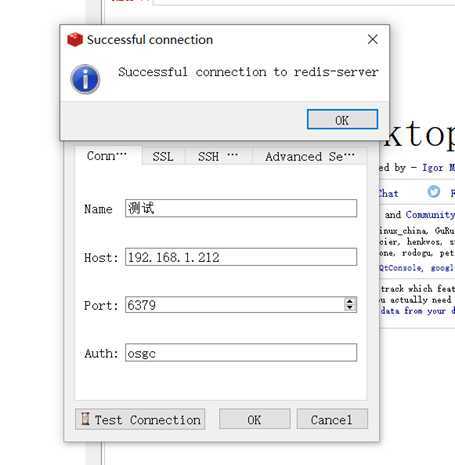455x465 pixels.
Task: Click the "Host:" label
Action: click(101, 258)
